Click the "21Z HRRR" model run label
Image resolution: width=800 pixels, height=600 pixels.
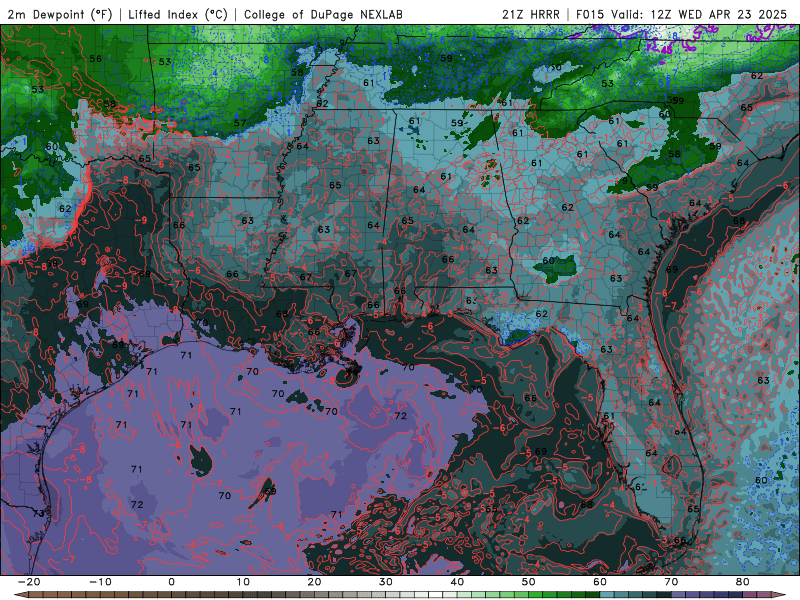531,14
